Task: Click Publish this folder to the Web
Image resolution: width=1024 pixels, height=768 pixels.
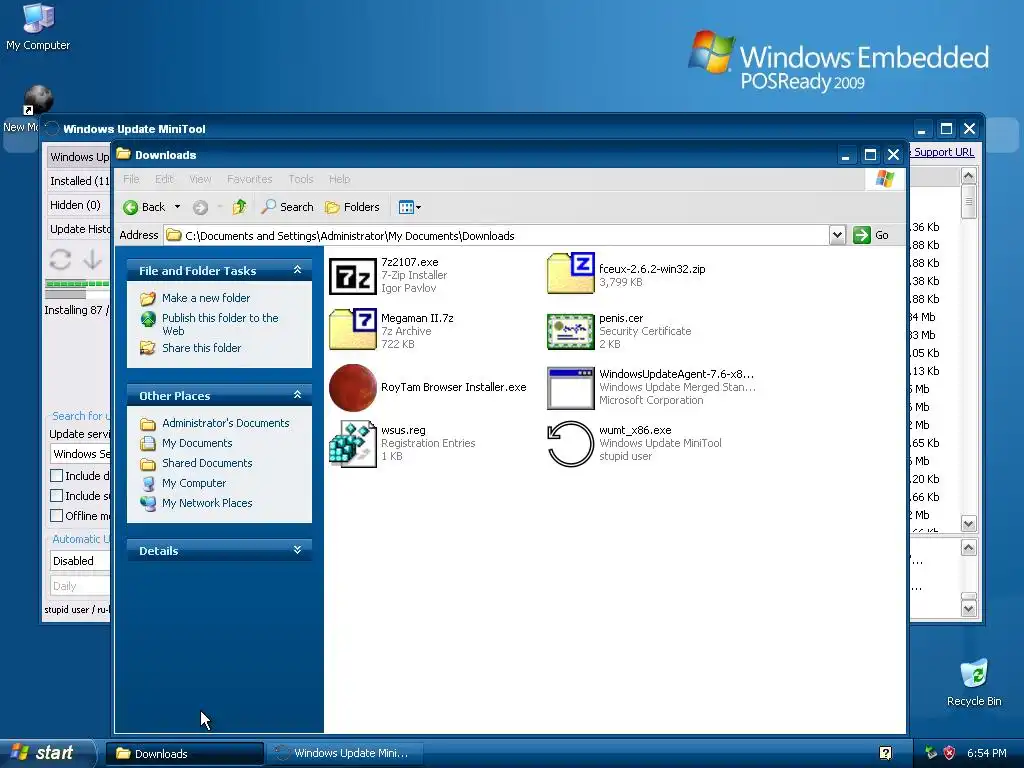Action: point(220,324)
